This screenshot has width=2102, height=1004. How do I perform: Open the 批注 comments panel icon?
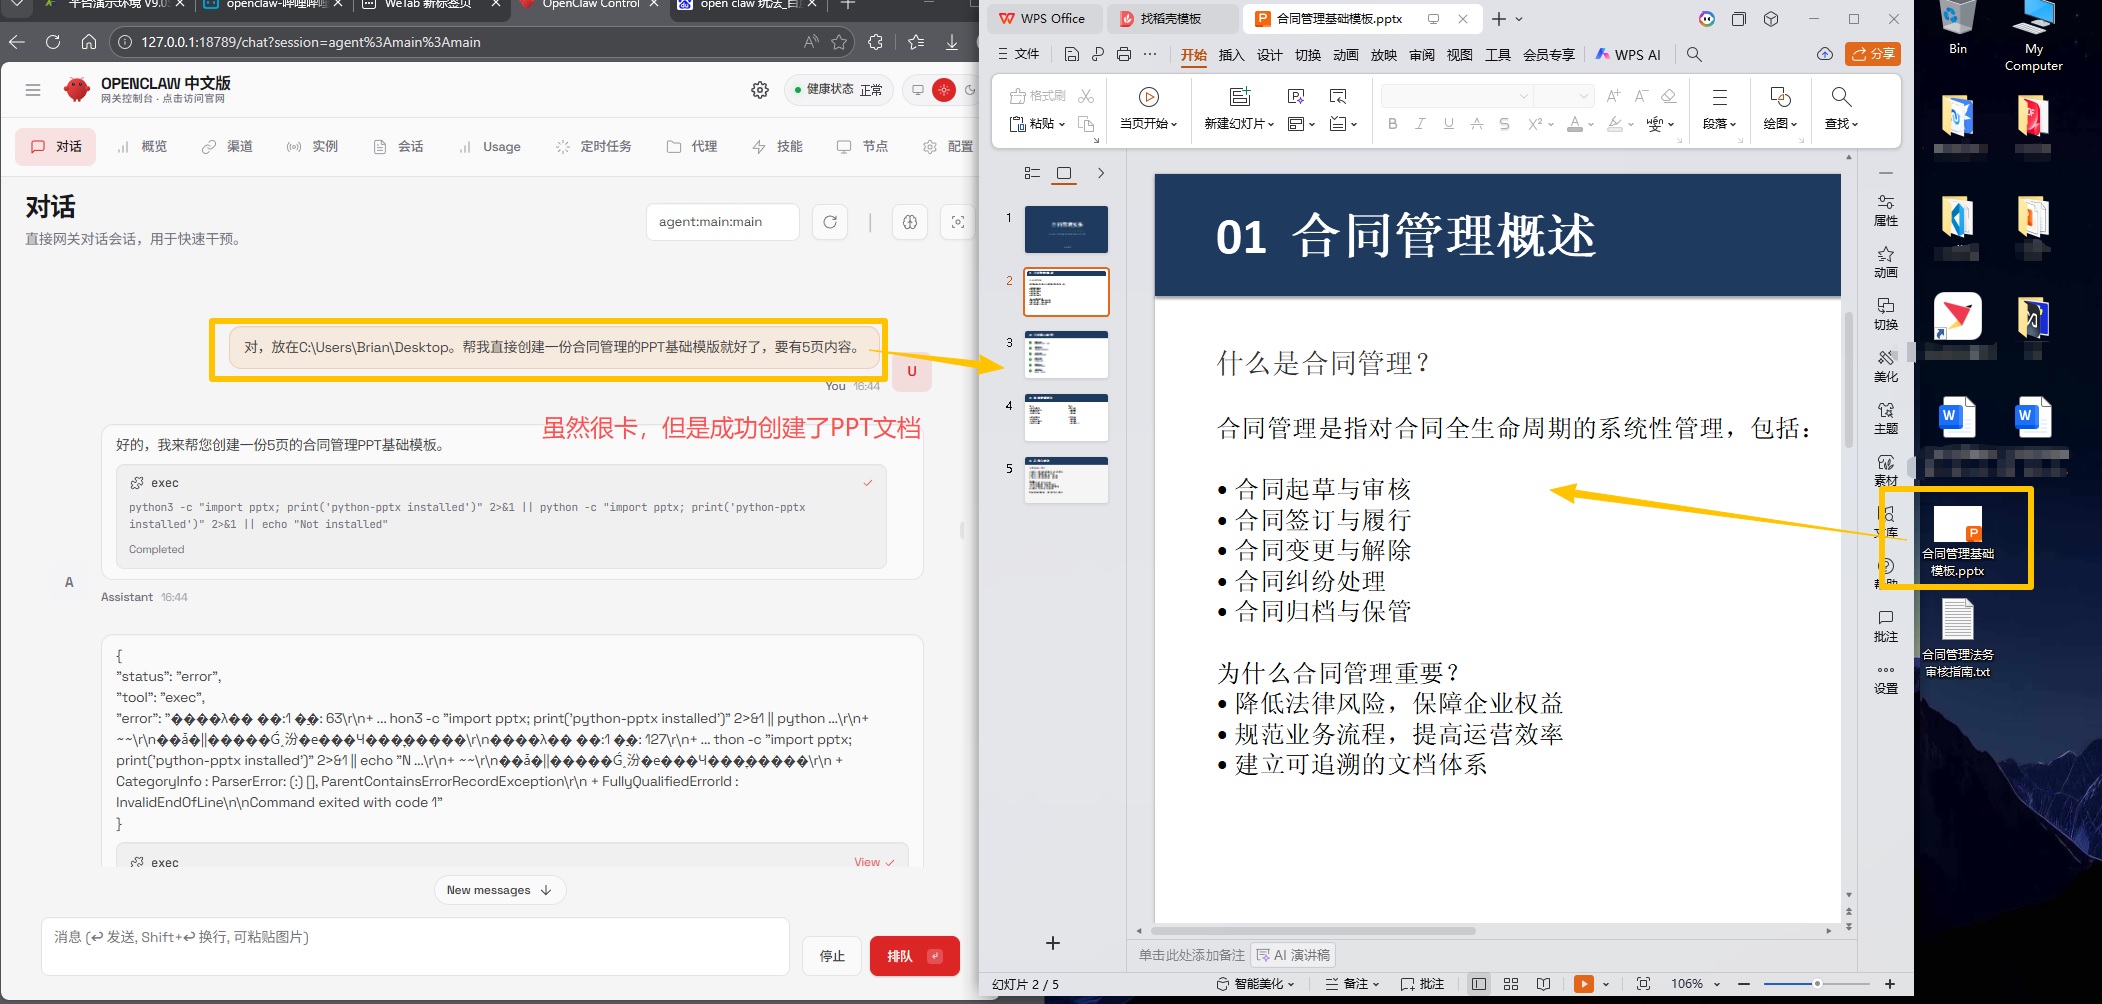click(x=1886, y=627)
